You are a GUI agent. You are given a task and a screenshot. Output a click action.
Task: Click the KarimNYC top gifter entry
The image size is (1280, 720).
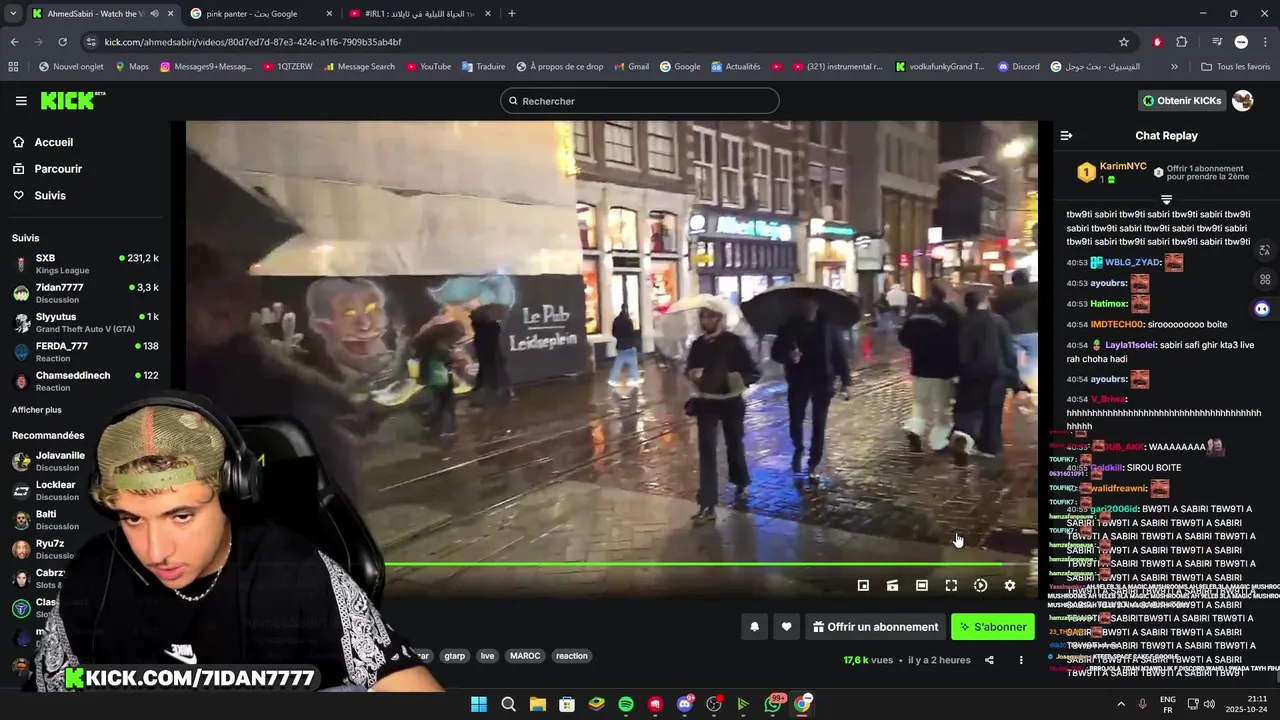tap(1111, 172)
